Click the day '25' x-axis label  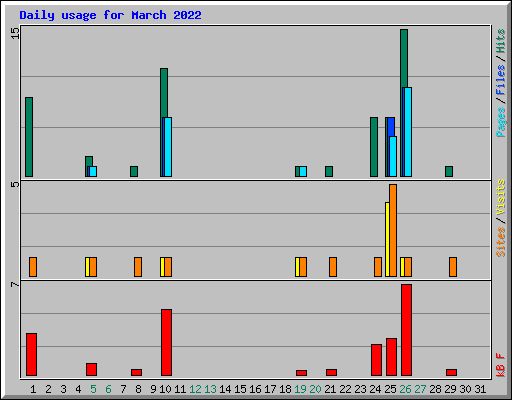pyautogui.click(x=390, y=389)
